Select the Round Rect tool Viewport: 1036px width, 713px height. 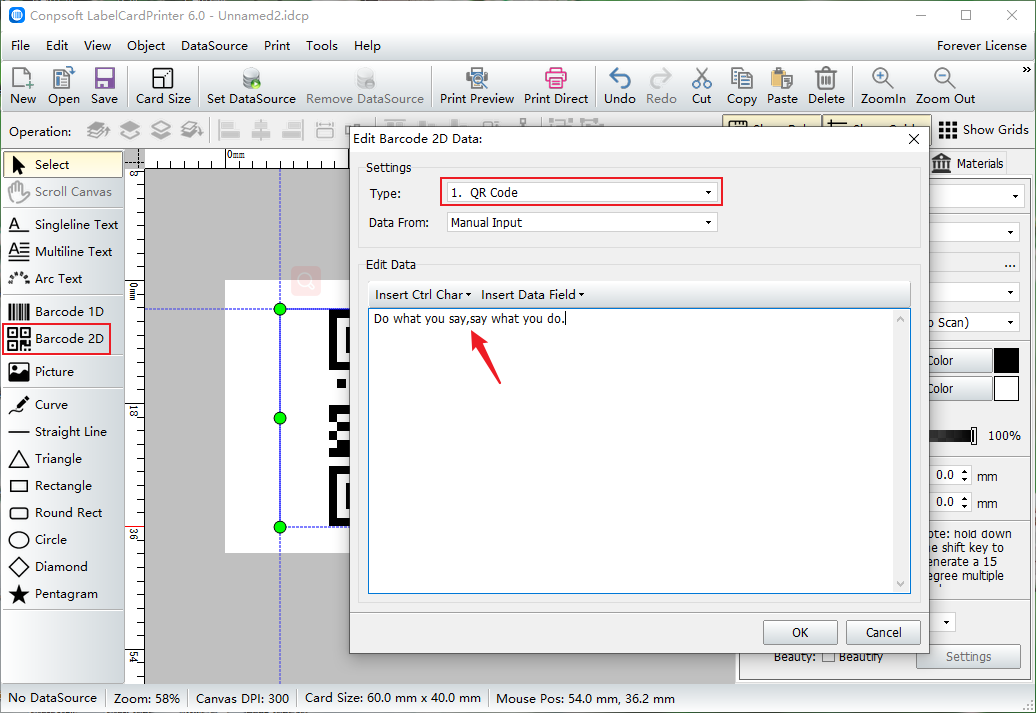pyautogui.click(x=63, y=513)
